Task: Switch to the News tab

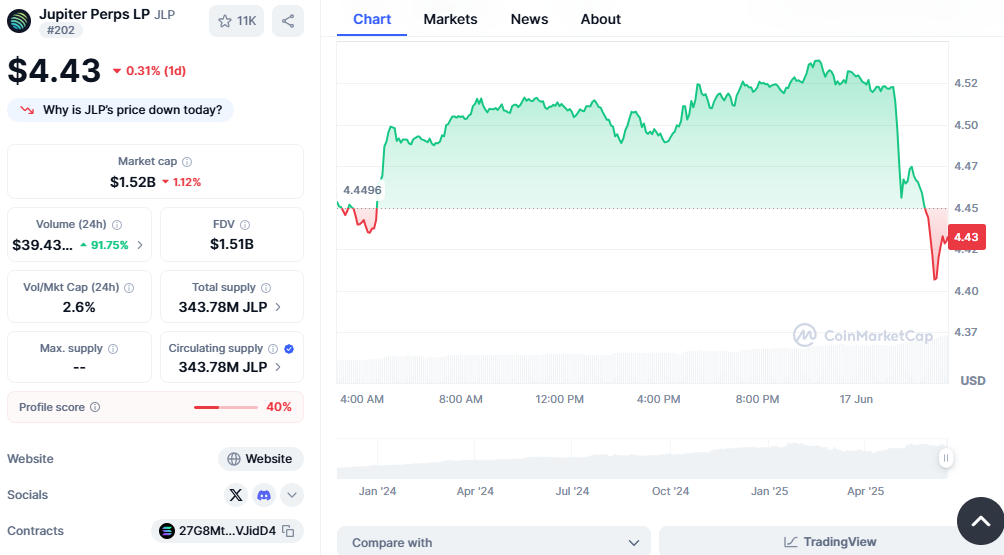Action: [529, 19]
